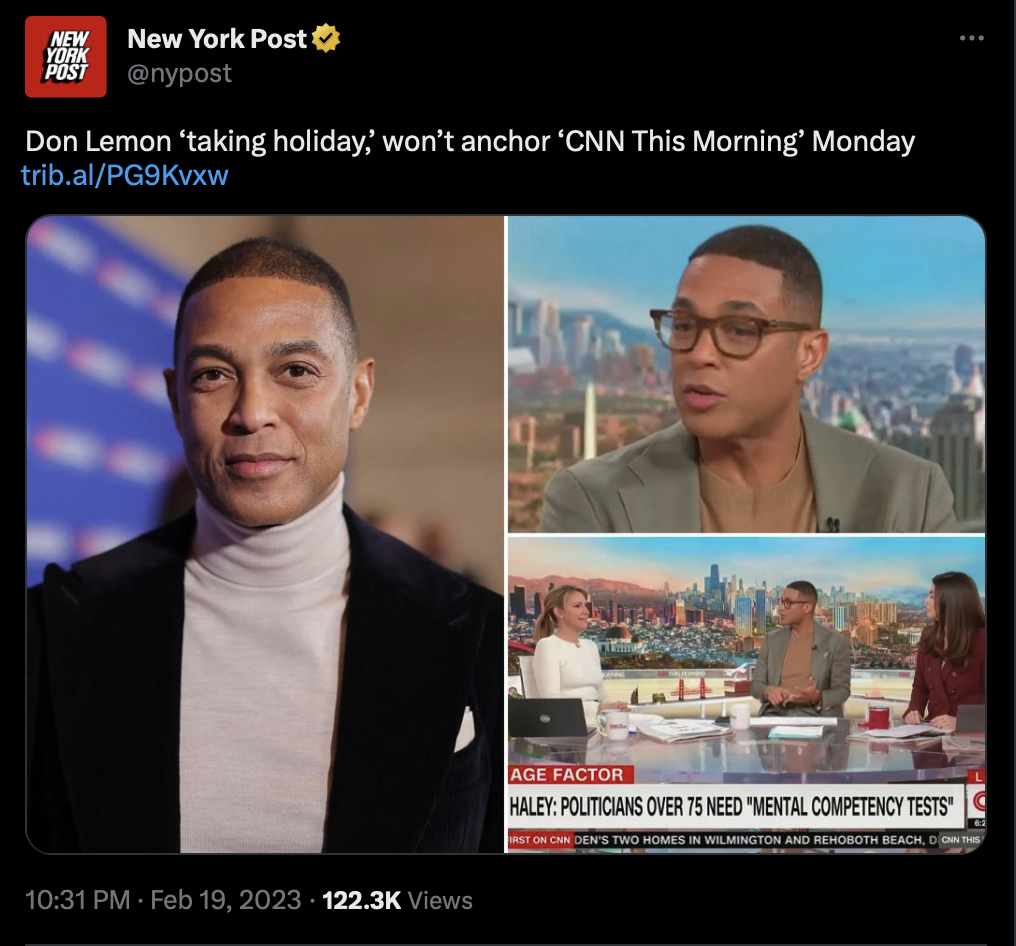Click the Washington Monument in backdrop image
Screen dimensions: 1016x946
590,421
